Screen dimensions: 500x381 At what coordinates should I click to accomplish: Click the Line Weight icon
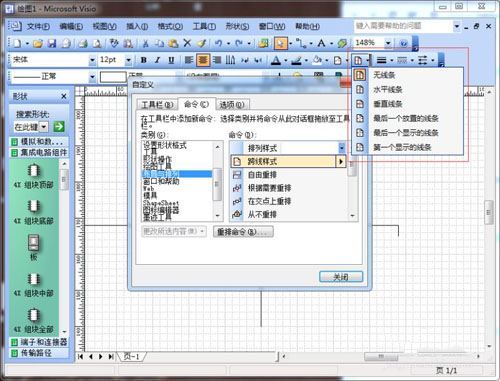pos(382,60)
